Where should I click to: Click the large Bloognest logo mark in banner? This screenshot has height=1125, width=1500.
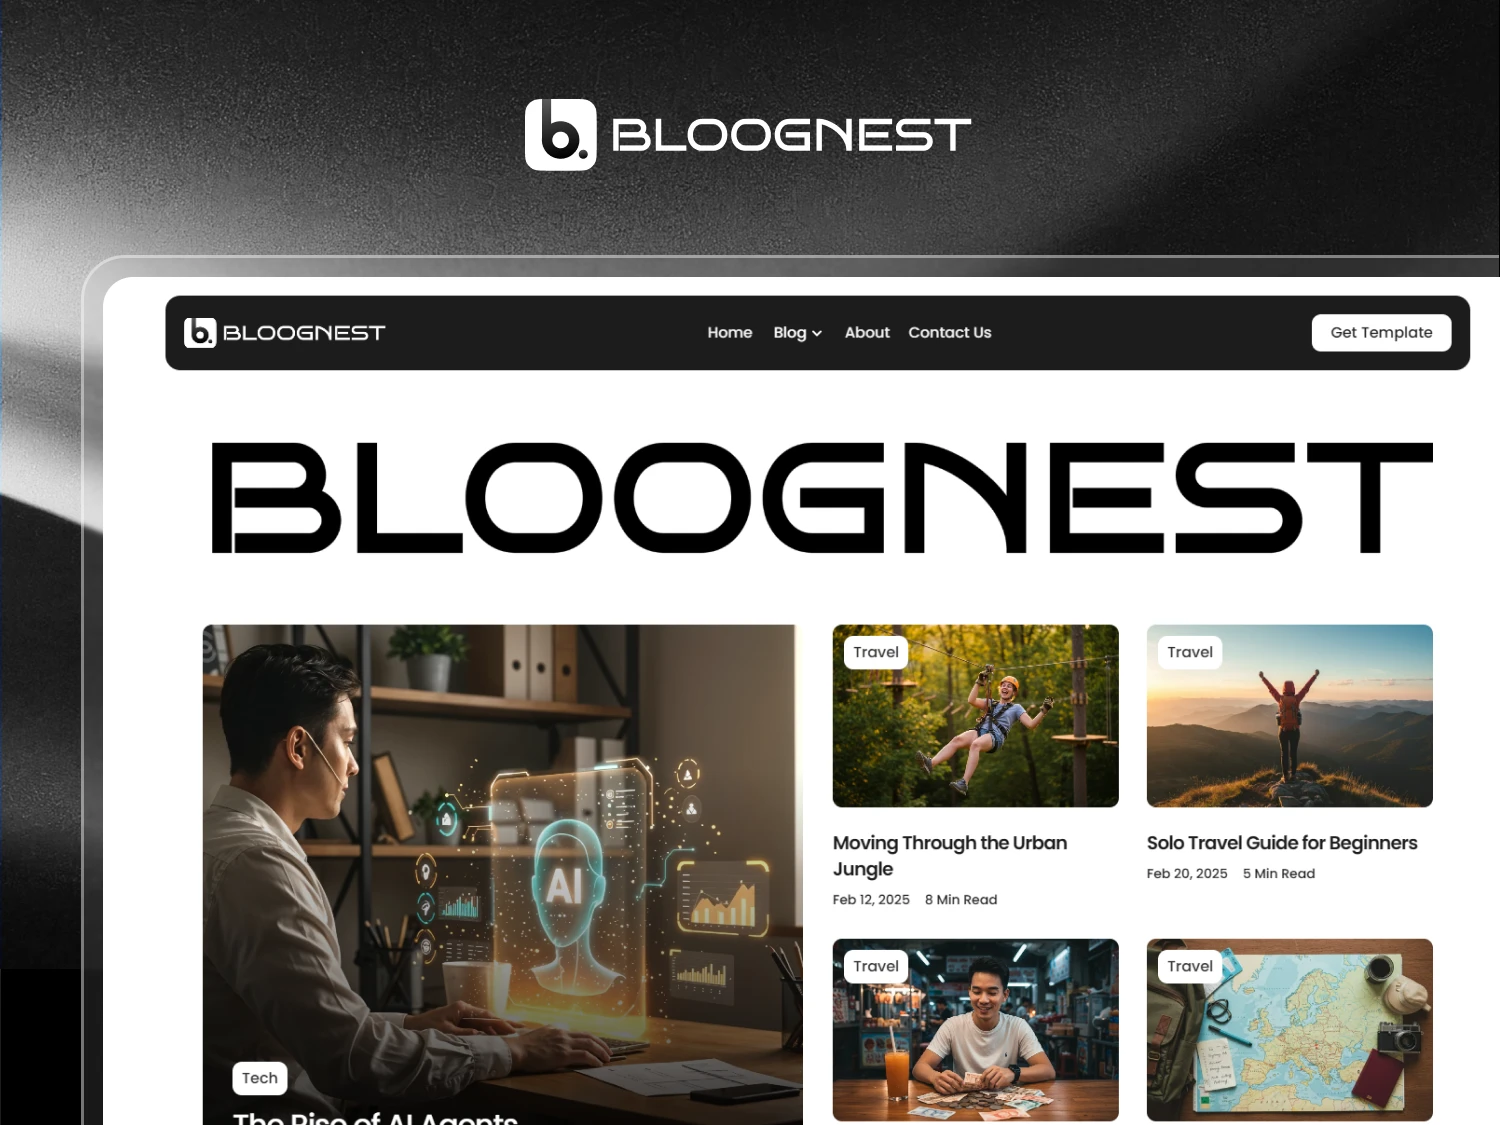tap(561, 134)
